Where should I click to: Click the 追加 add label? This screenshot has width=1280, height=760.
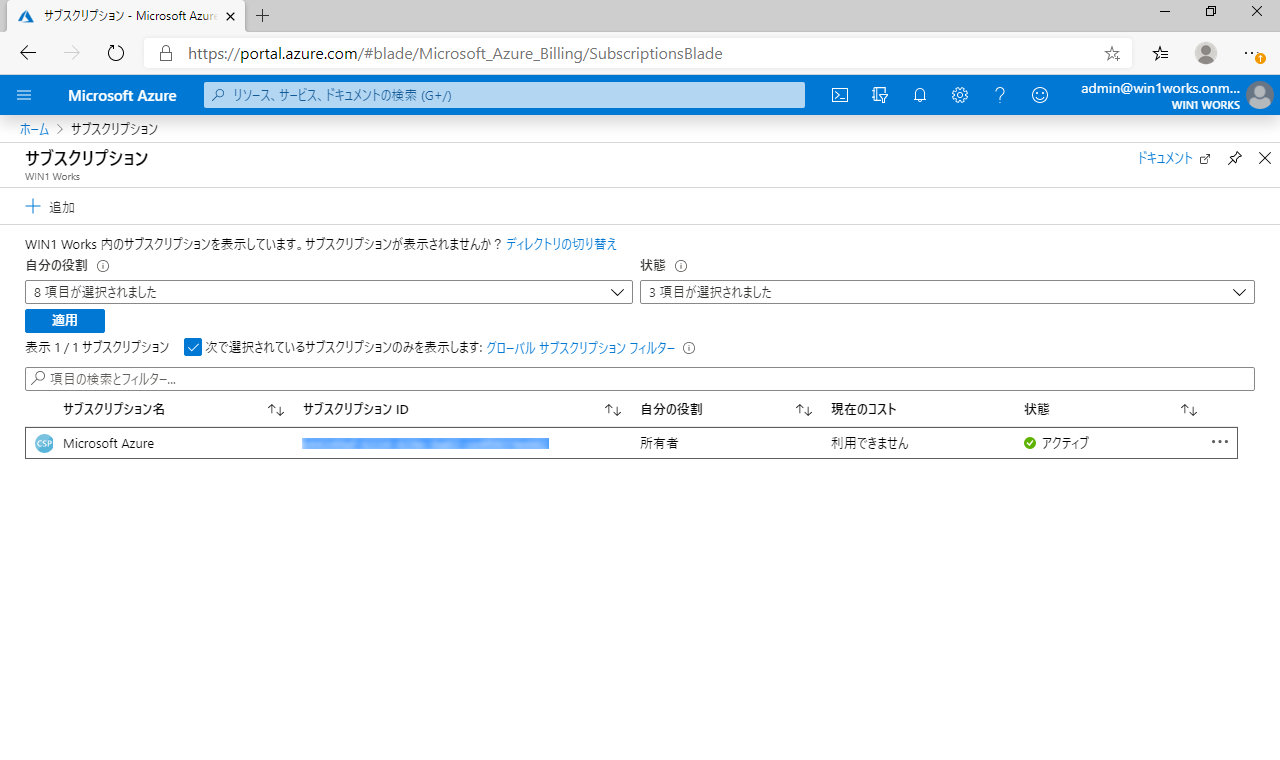[62, 207]
